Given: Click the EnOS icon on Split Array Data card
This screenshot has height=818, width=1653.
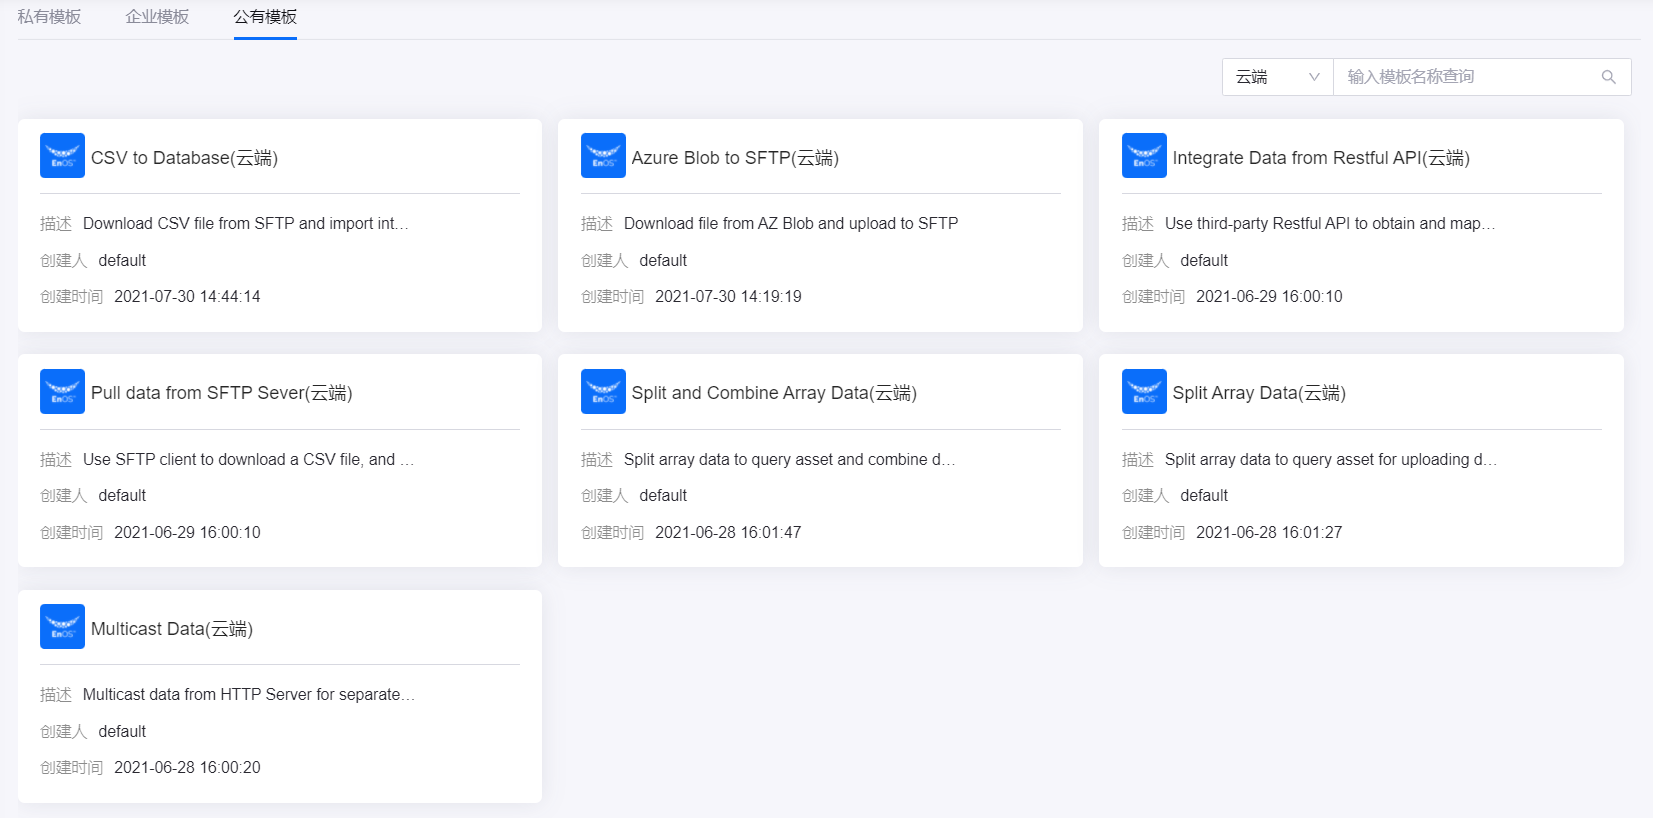Looking at the screenshot, I should click(1144, 391).
